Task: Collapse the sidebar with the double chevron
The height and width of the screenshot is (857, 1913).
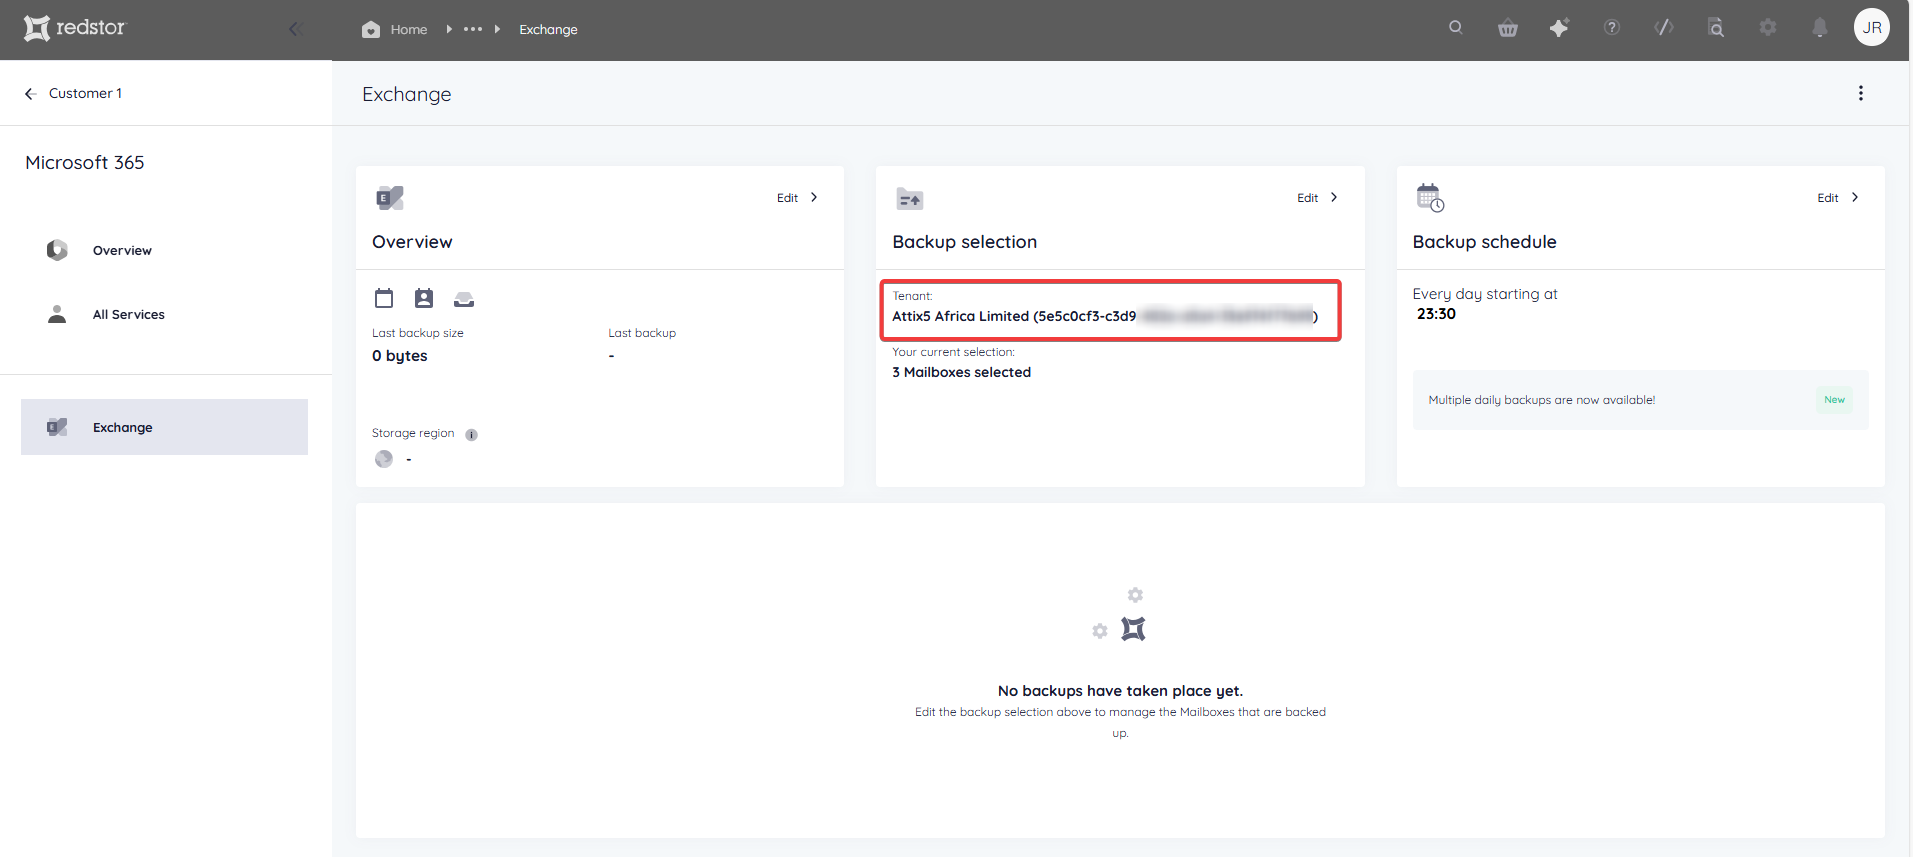Action: point(295,29)
